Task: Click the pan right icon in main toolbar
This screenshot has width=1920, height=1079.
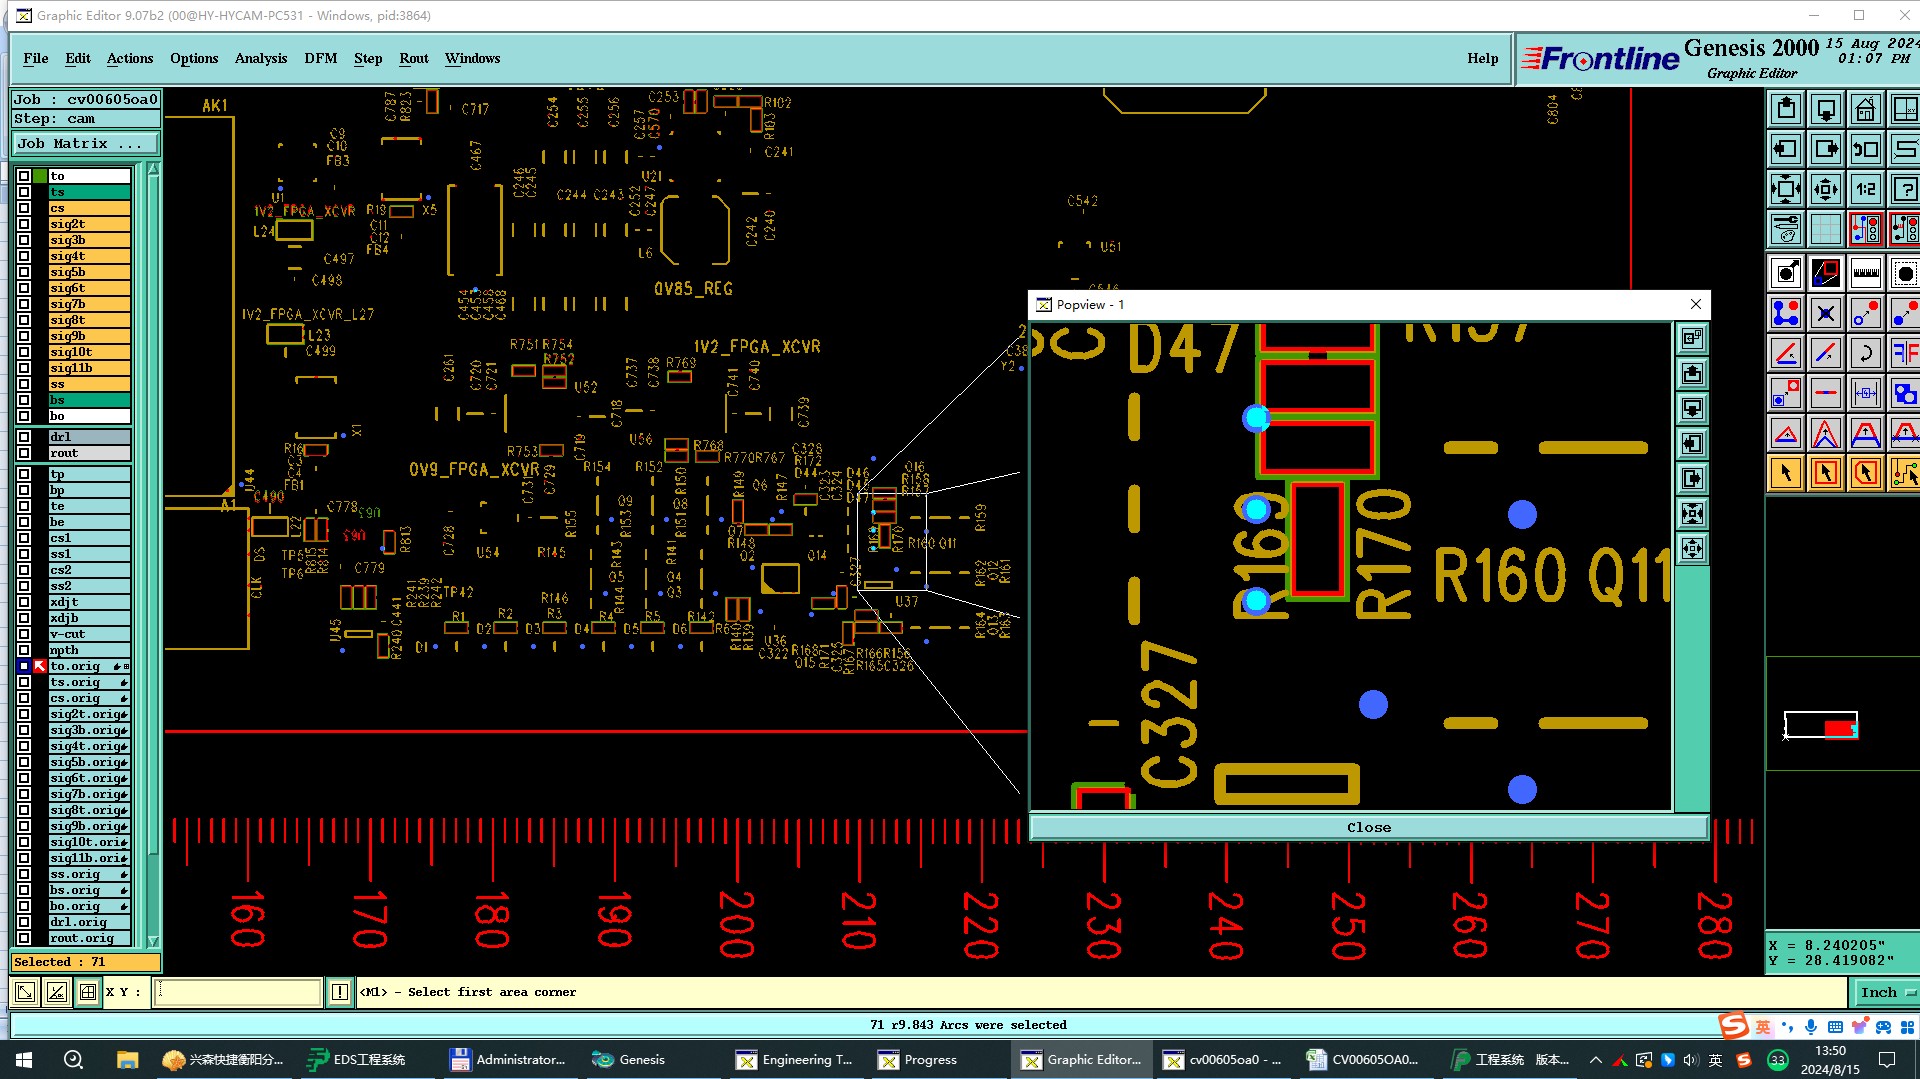Action: (x=1826, y=149)
